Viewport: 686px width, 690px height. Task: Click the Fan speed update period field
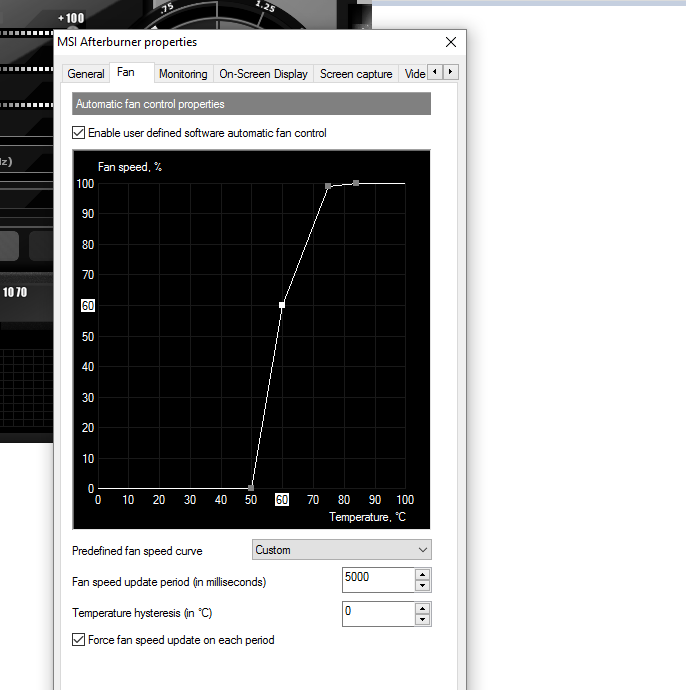pyautogui.click(x=378, y=580)
